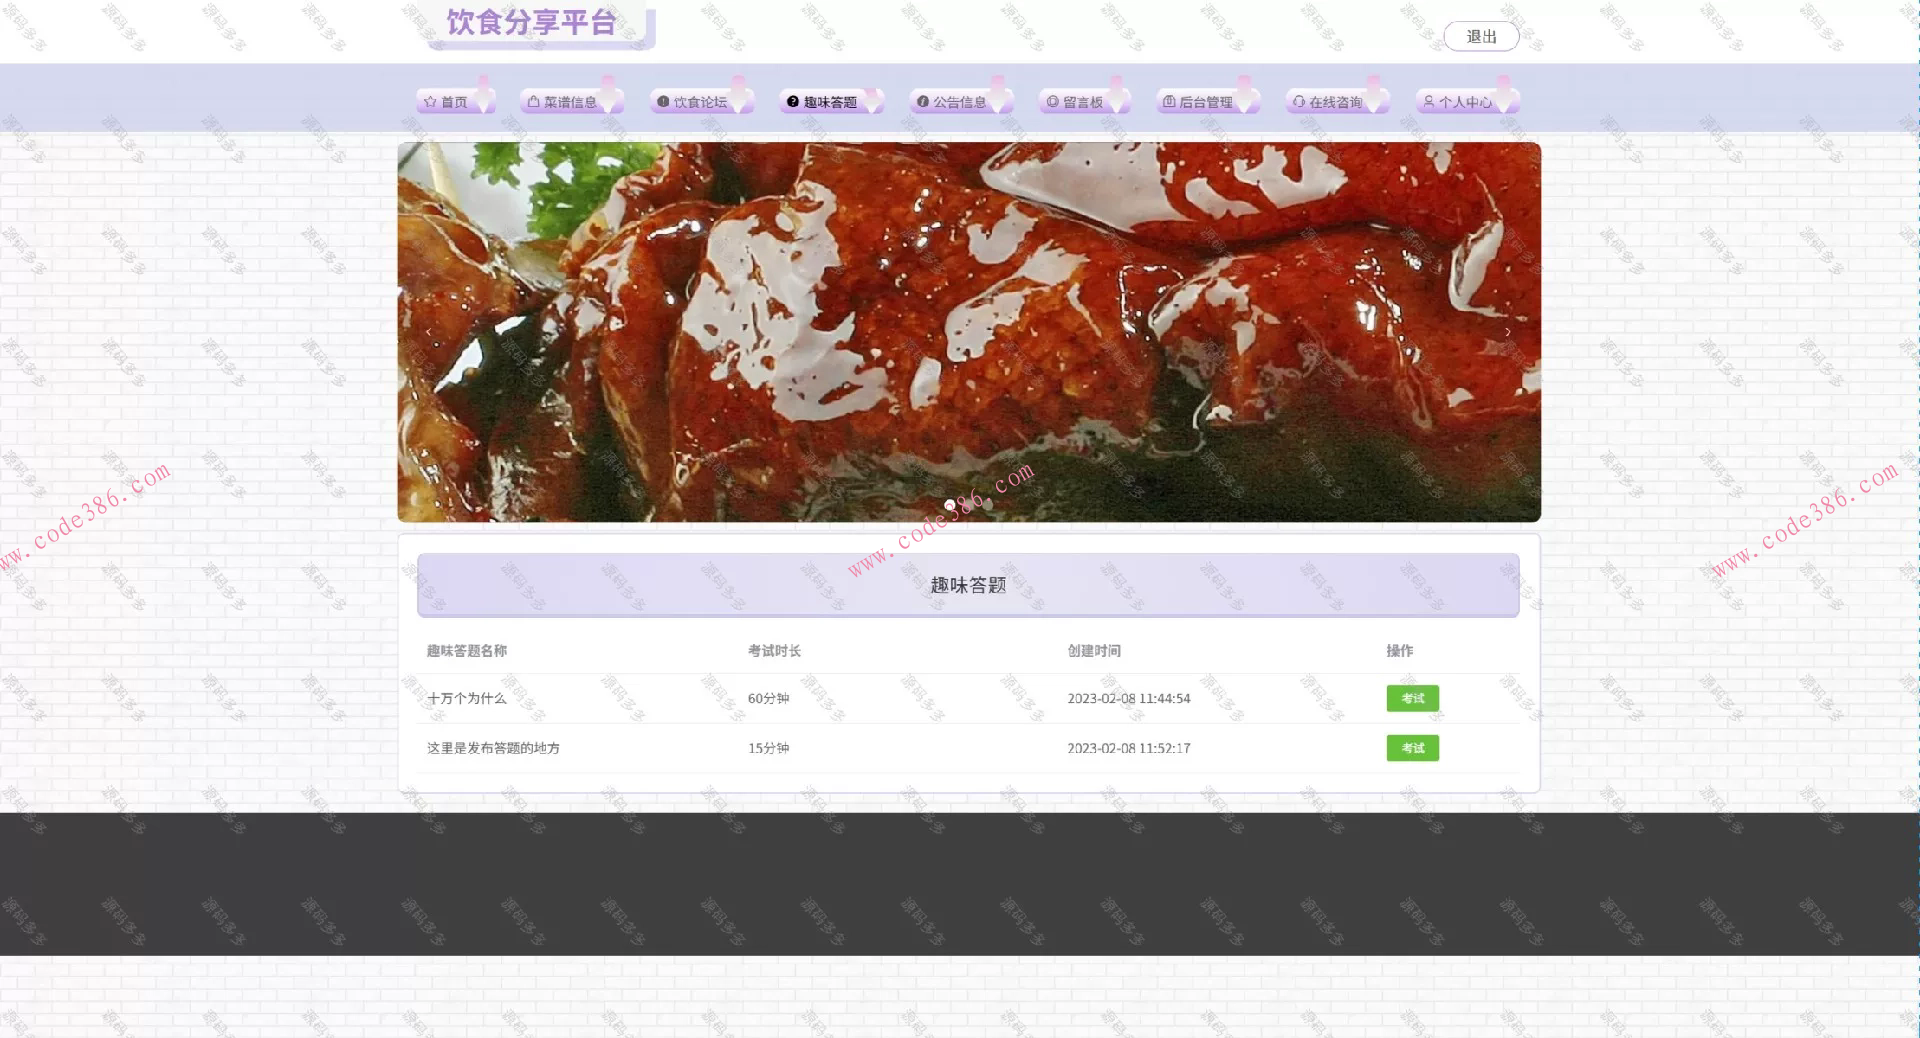Advance carousel with right arrow

(1508, 331)
